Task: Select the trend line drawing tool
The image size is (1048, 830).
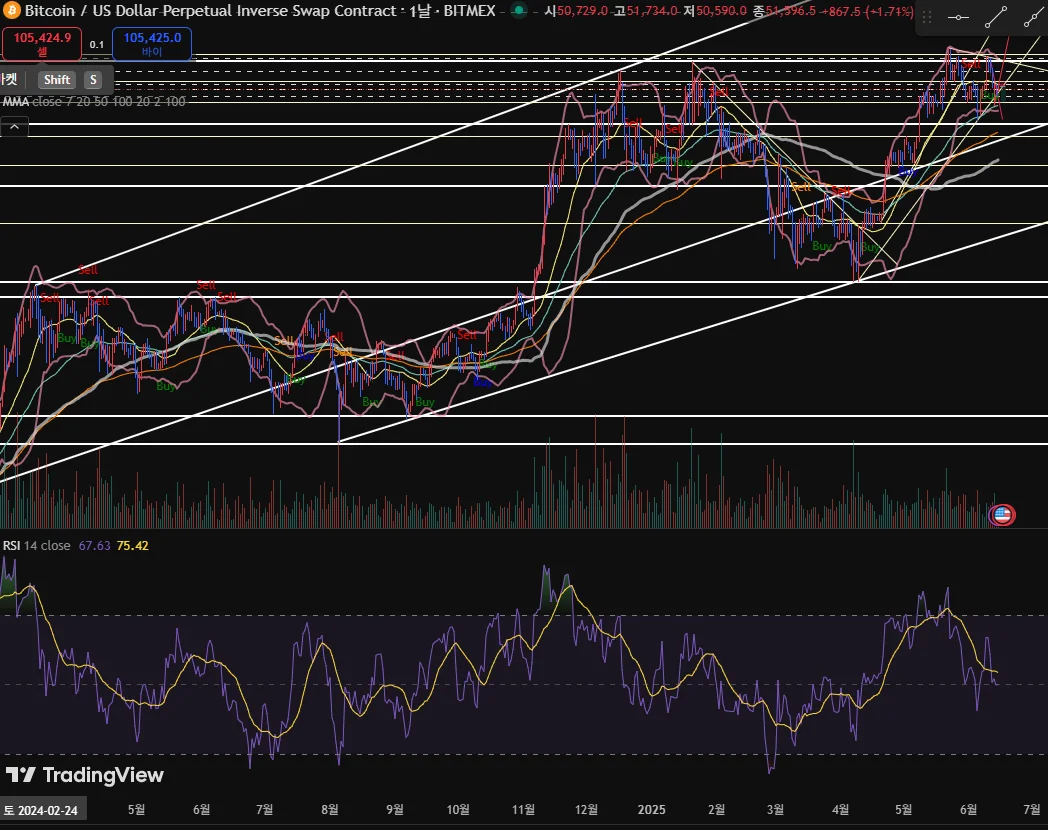Action: click(996, 17)
